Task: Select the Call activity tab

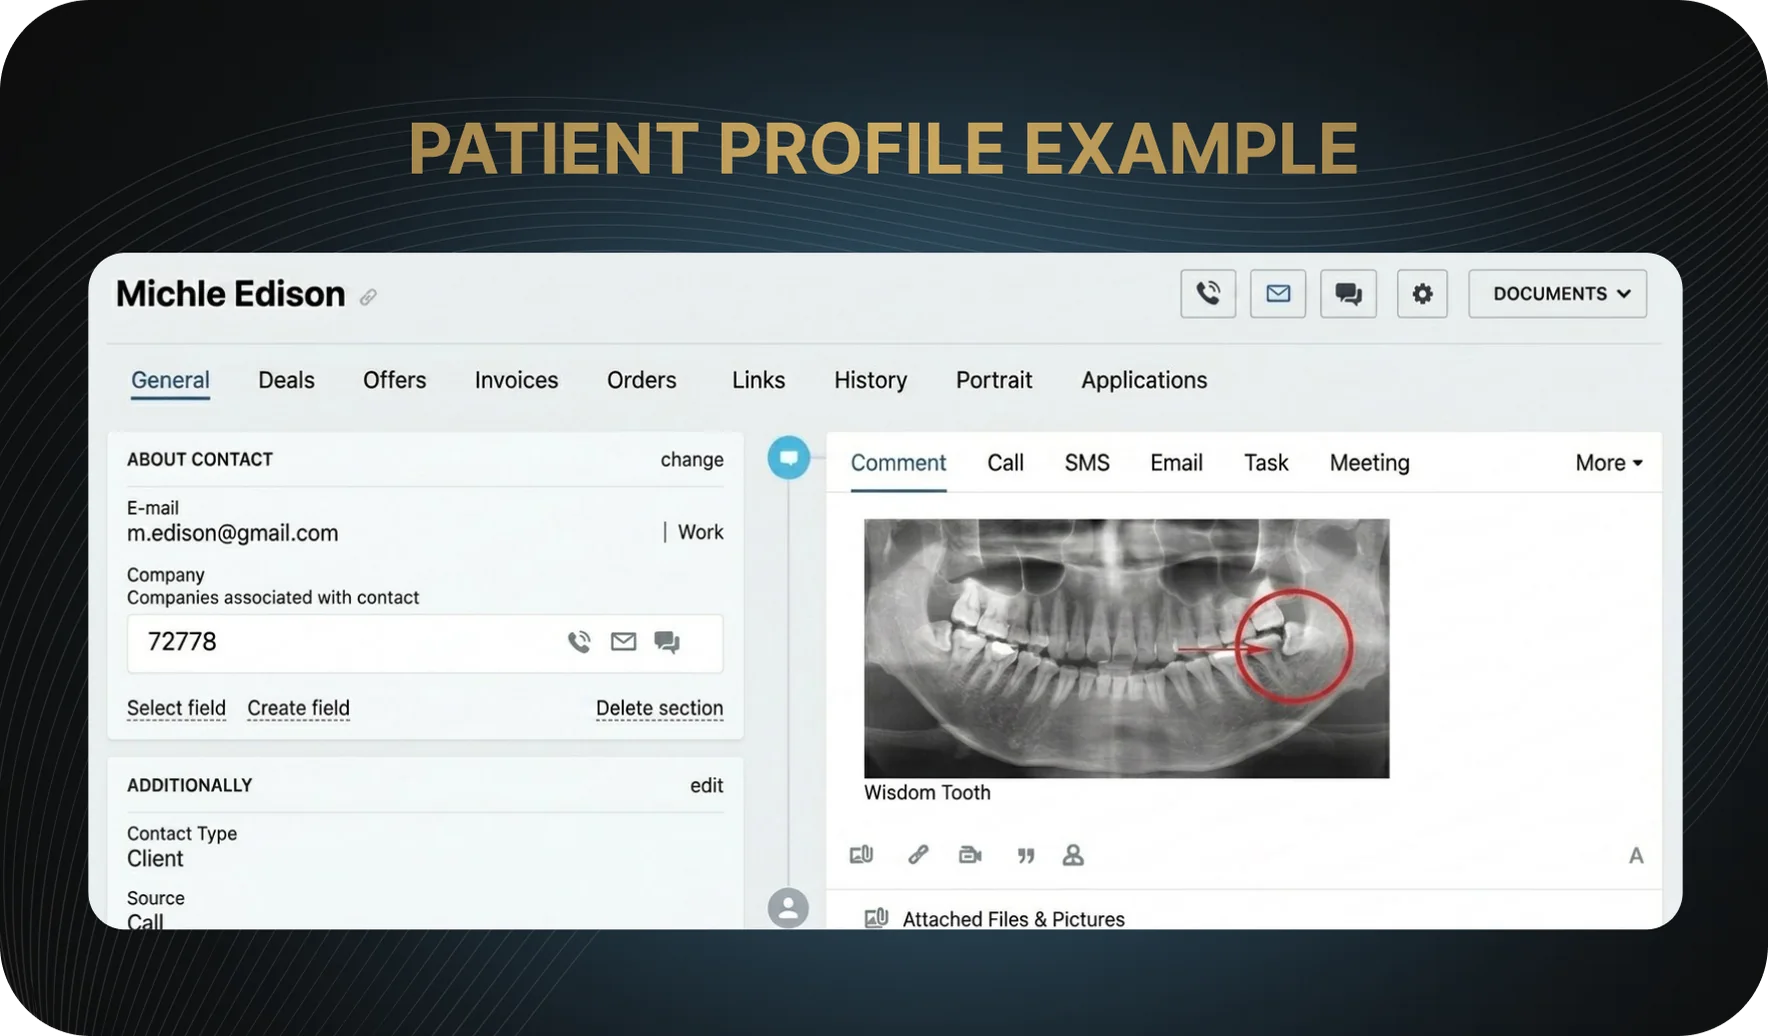Action: (1005, 463)
